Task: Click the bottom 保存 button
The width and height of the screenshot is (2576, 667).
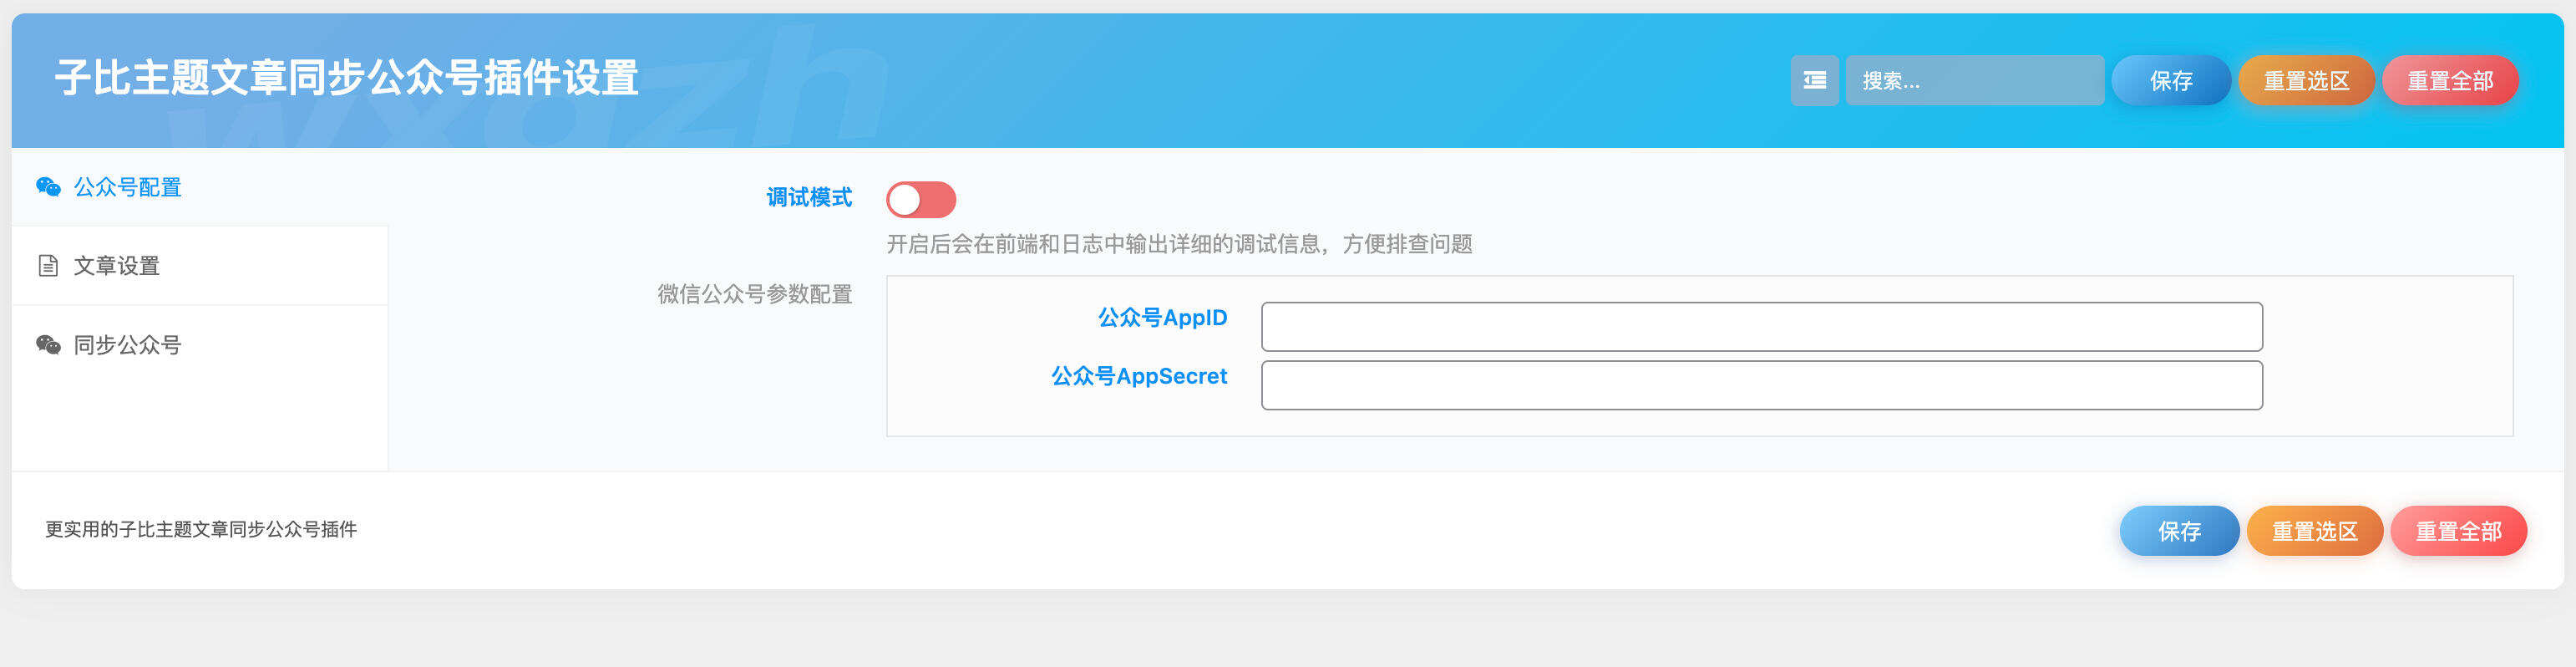Action: tap(2179, 531)
